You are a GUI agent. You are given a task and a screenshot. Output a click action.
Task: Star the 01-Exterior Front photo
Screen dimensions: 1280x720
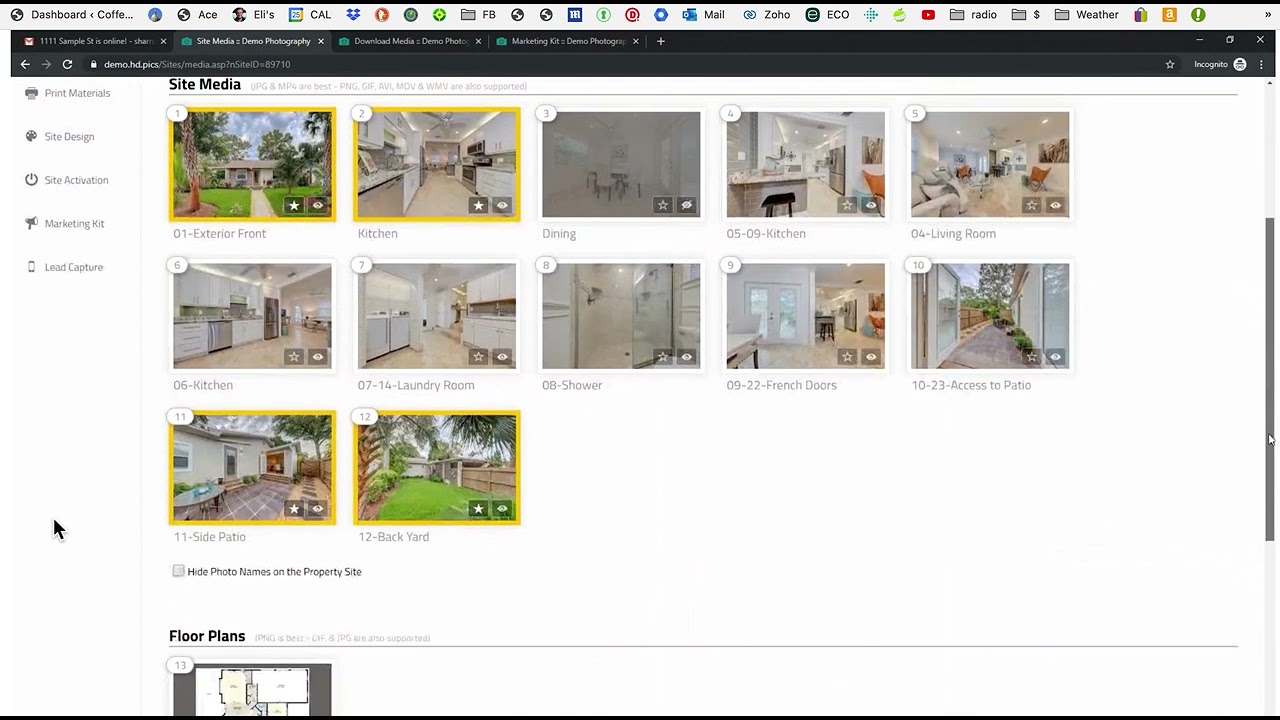[x=294, y=205]
